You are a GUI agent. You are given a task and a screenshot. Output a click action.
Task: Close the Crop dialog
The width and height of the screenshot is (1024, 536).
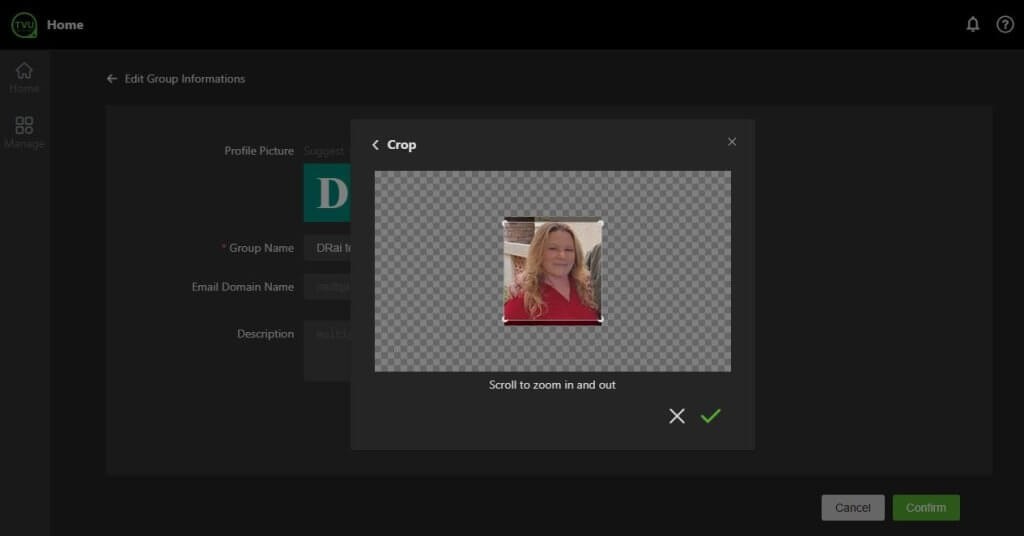point(731,142)
